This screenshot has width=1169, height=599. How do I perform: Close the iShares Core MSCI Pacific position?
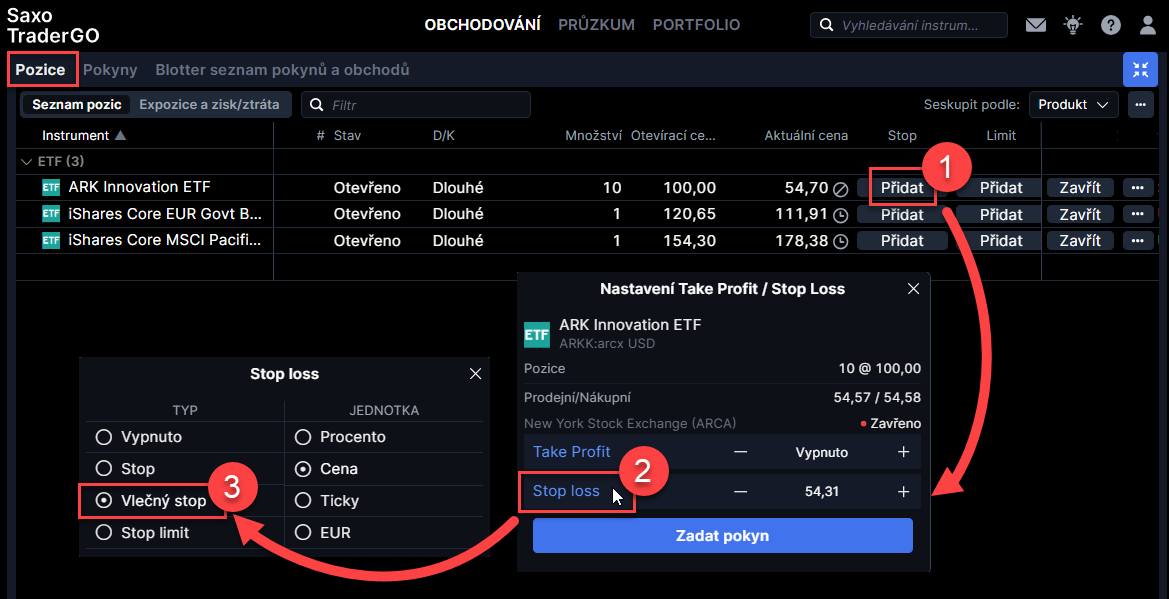1080,241
